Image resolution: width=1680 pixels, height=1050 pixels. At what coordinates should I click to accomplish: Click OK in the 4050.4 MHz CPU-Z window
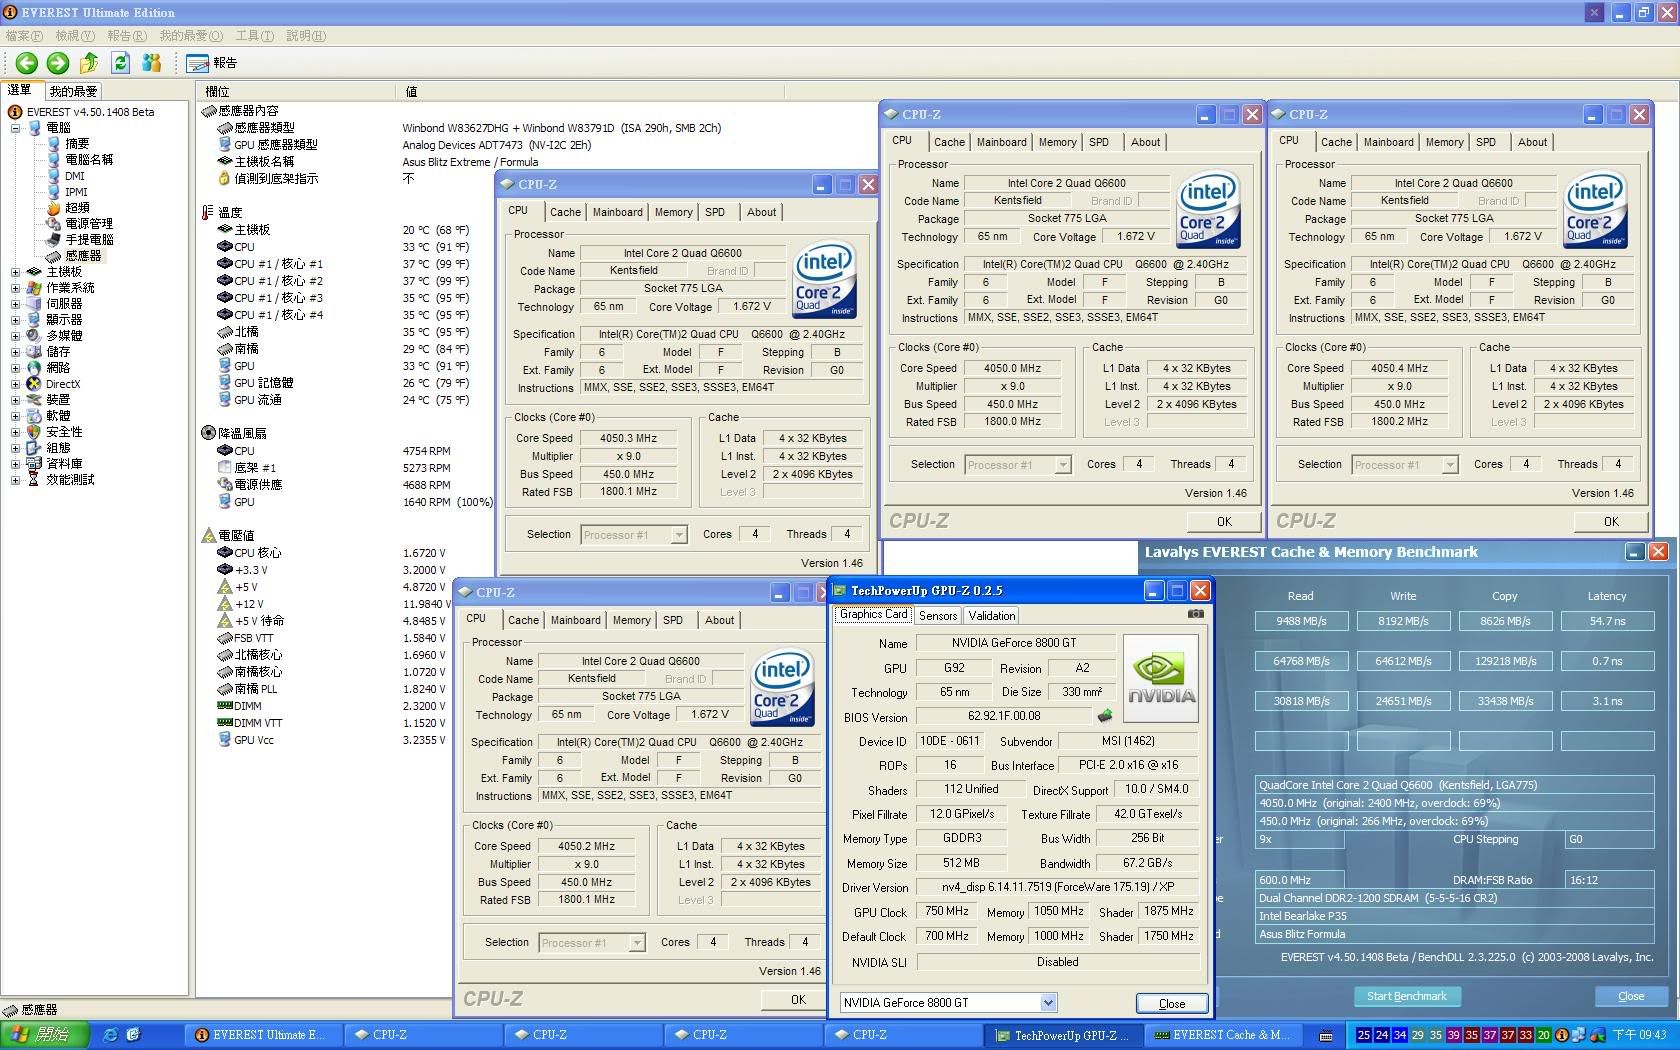point(1611,521)
